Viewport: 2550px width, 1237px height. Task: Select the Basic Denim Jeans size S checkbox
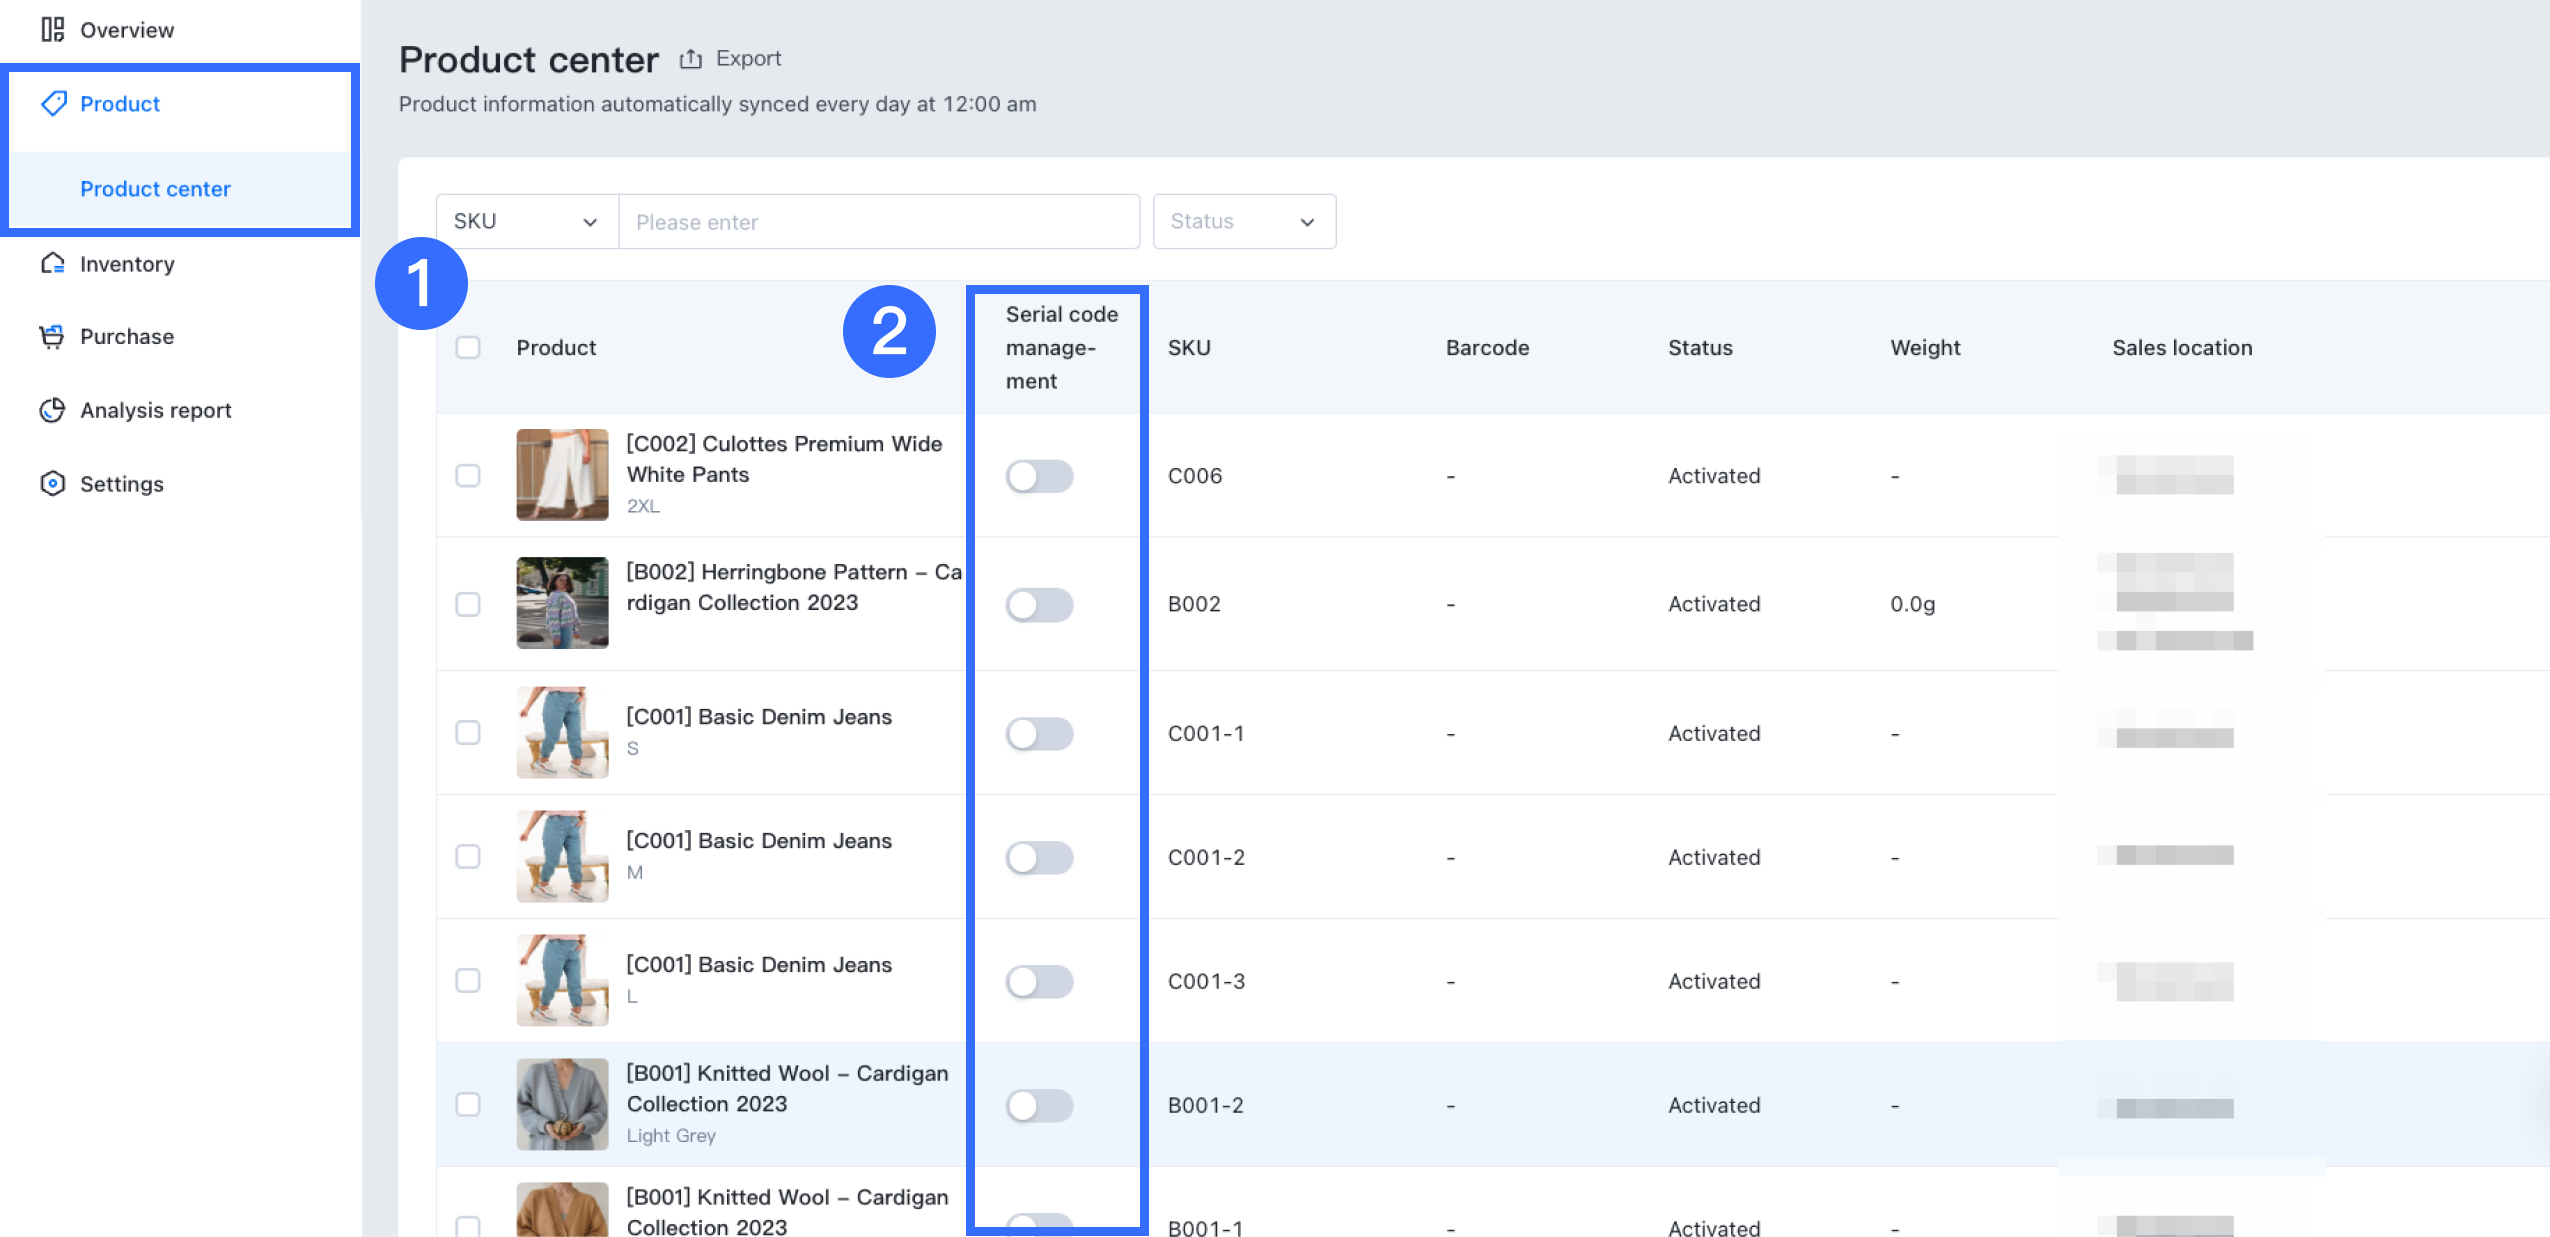pyautogui.click(x=468, y=733)
